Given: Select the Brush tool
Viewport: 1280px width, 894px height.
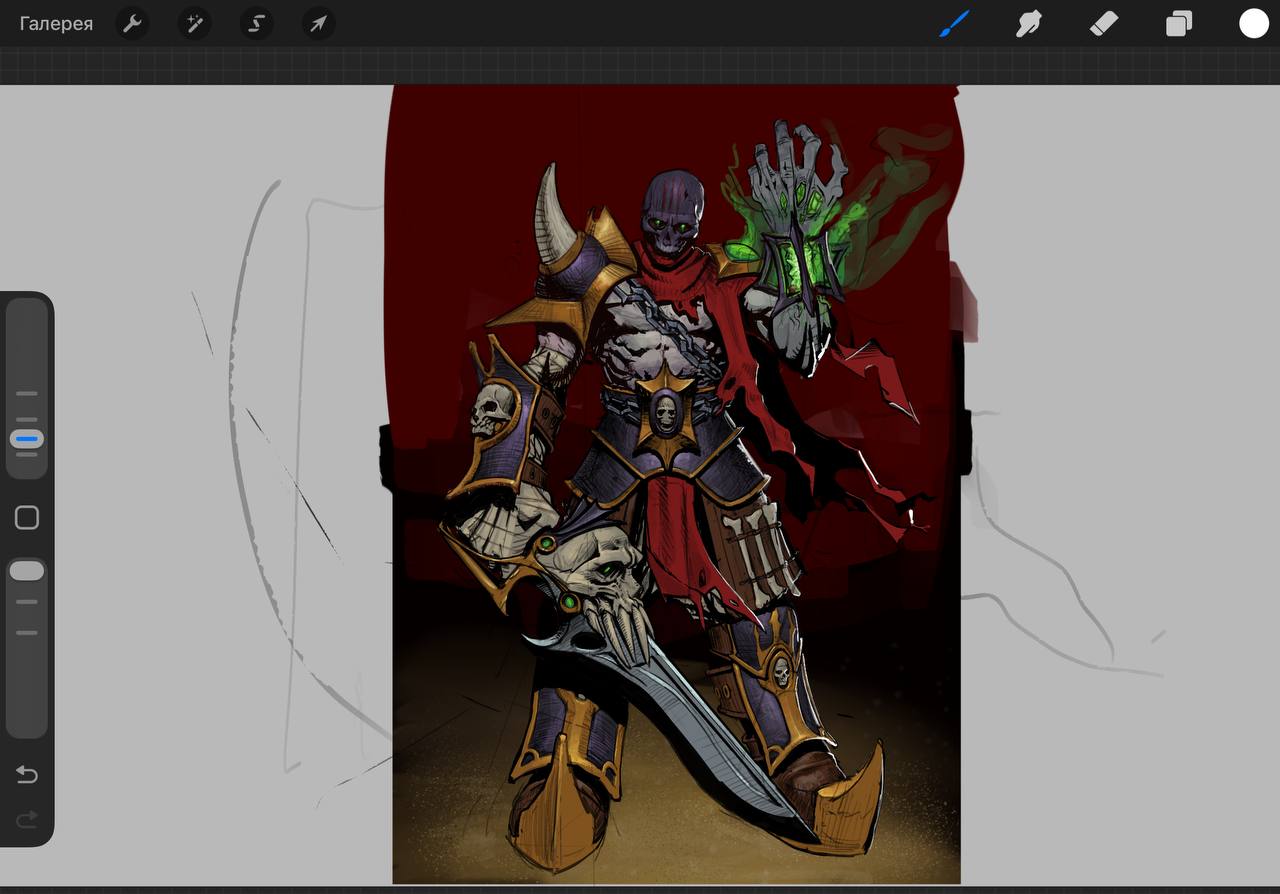Looking at the screenshot, I should [954, 23].
